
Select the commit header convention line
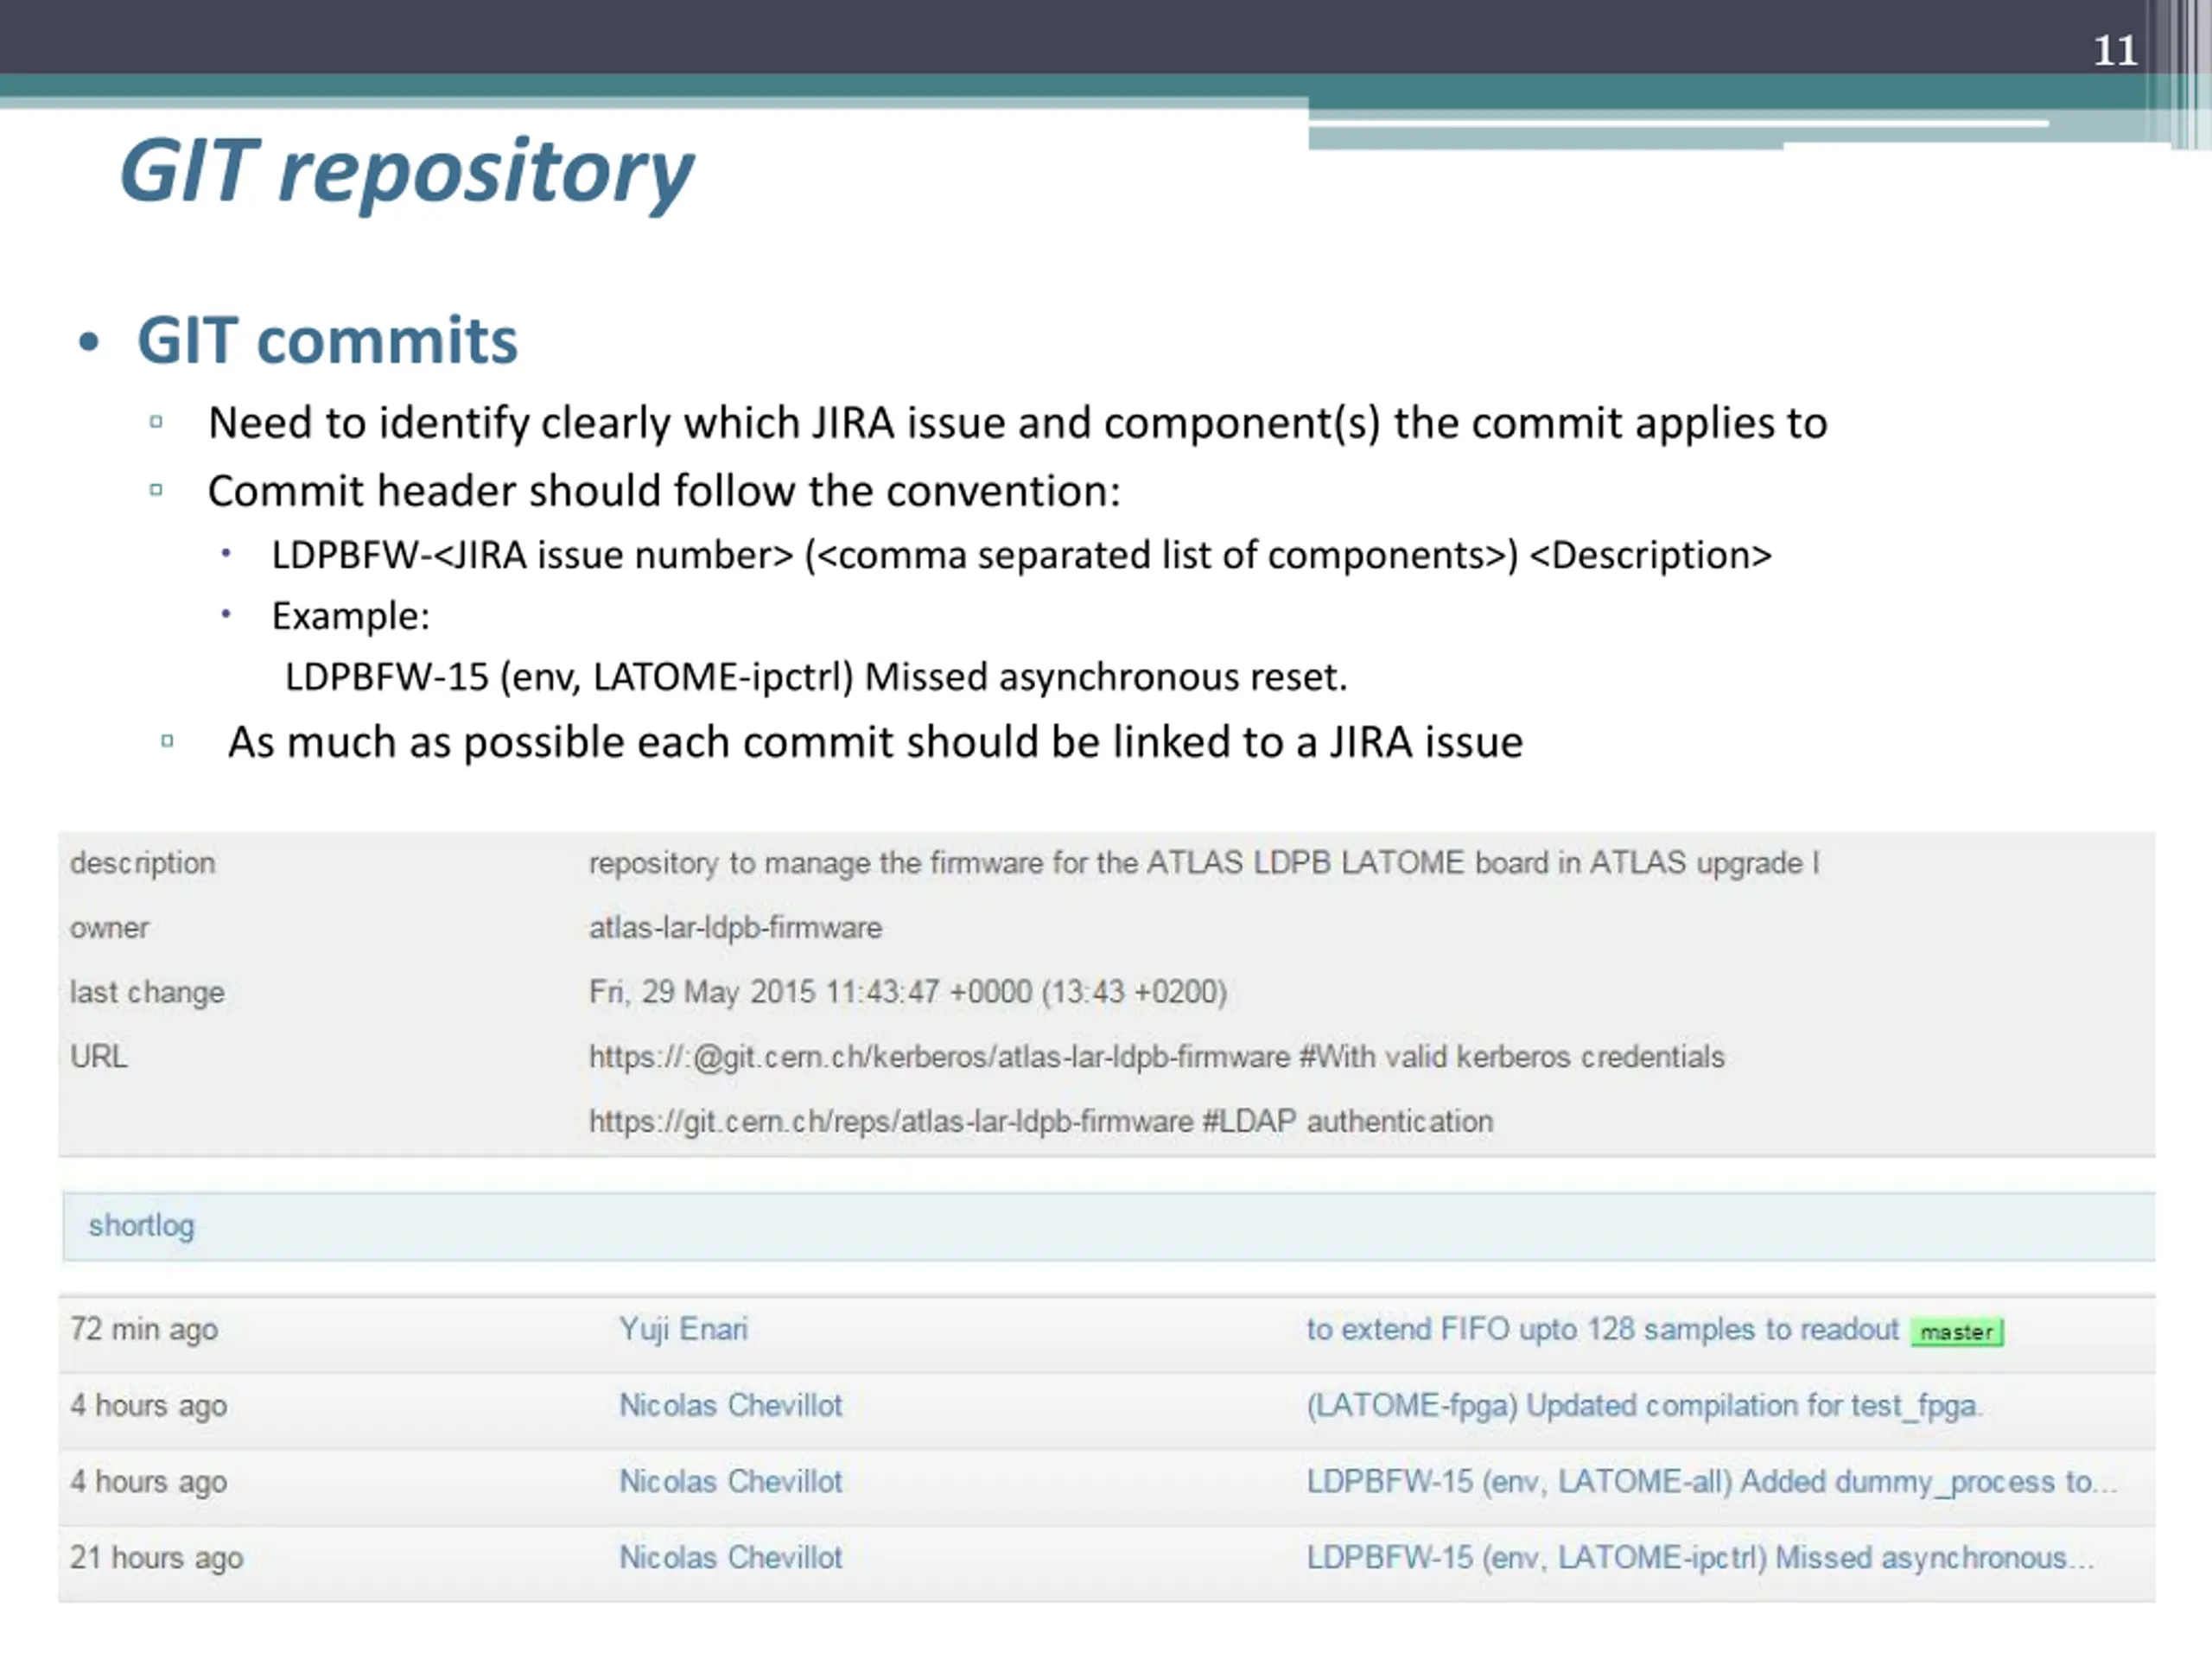1021,555
